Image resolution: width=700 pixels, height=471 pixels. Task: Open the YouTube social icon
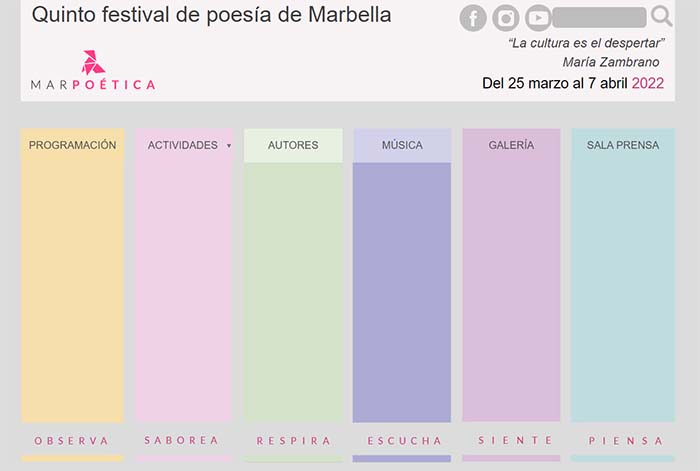point(538,18)
